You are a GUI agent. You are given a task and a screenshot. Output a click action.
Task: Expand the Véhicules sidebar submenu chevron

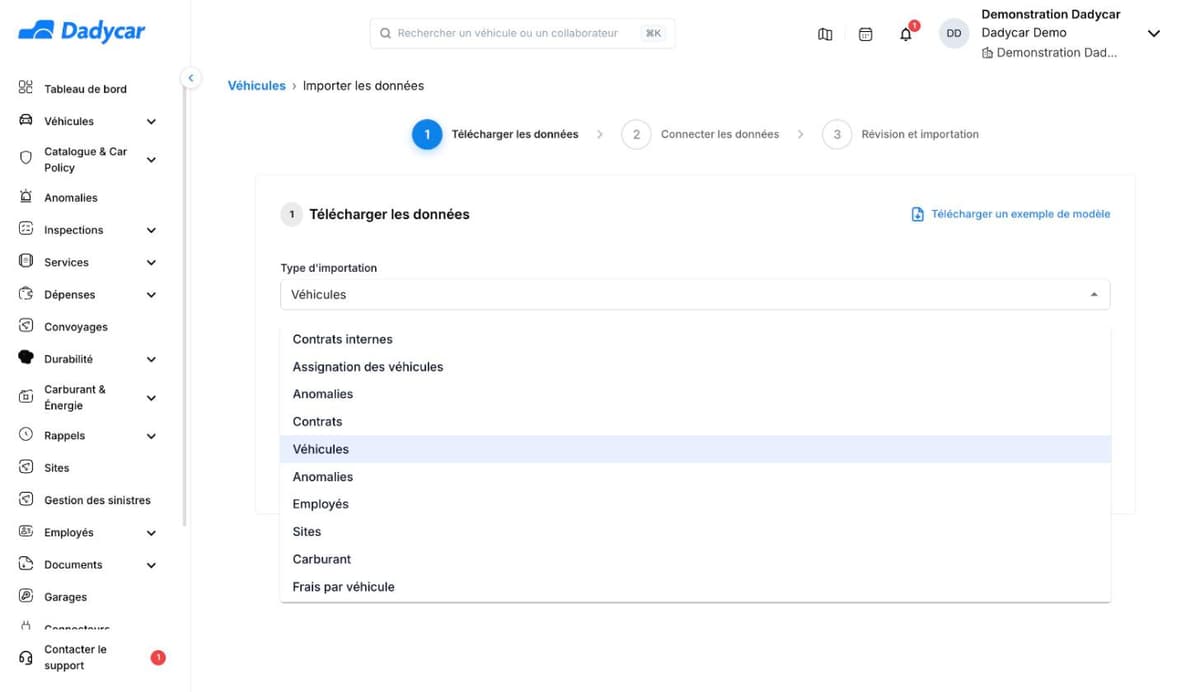151,121
